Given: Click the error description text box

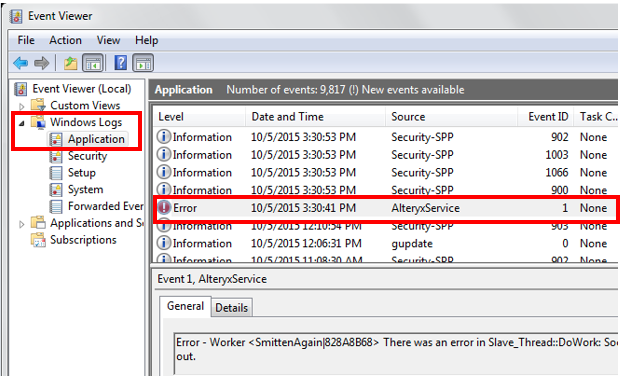Looking at the screenshot, I should point(395,354).
